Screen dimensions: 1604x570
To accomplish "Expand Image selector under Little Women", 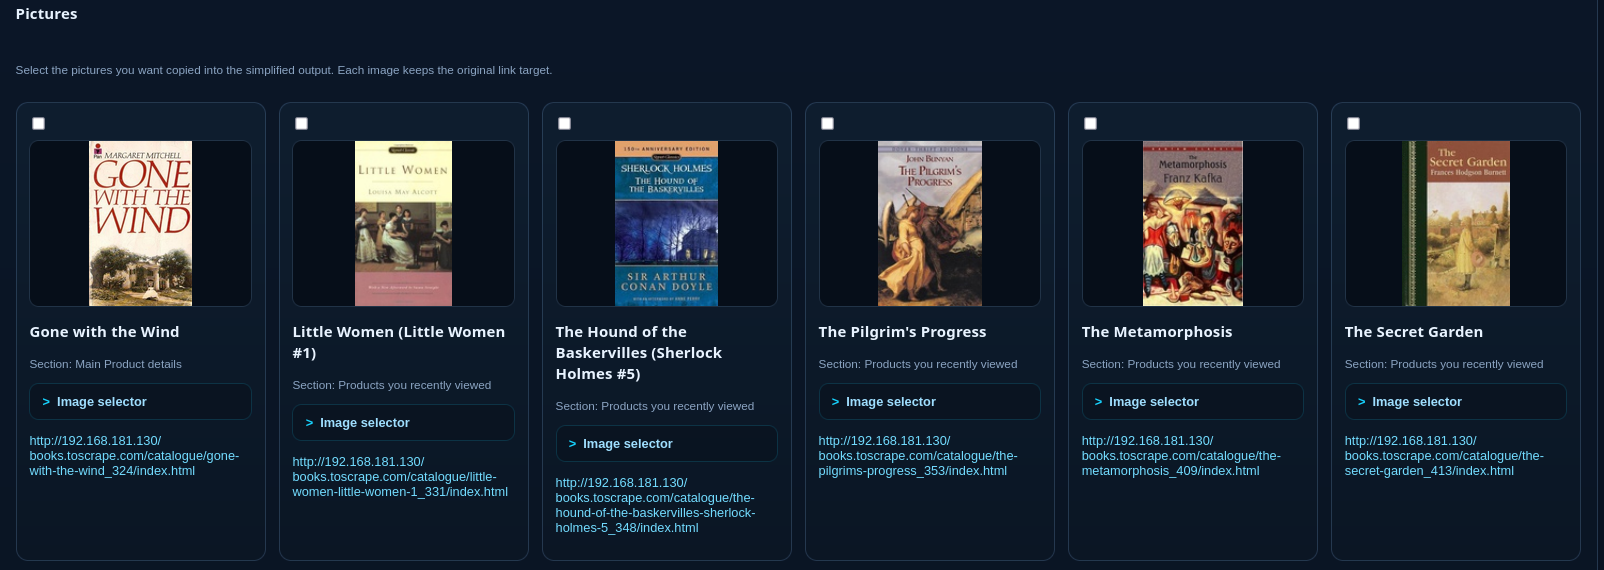I will click(x=403, y=423).
